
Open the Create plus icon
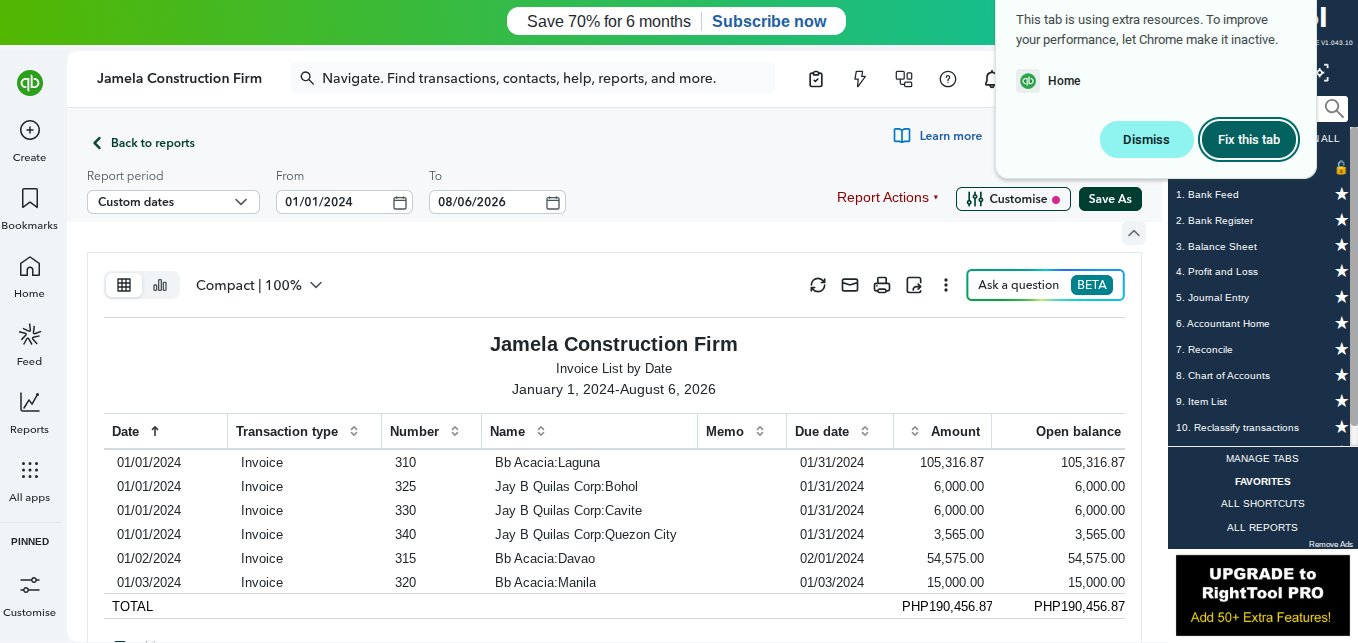[30, 130]
